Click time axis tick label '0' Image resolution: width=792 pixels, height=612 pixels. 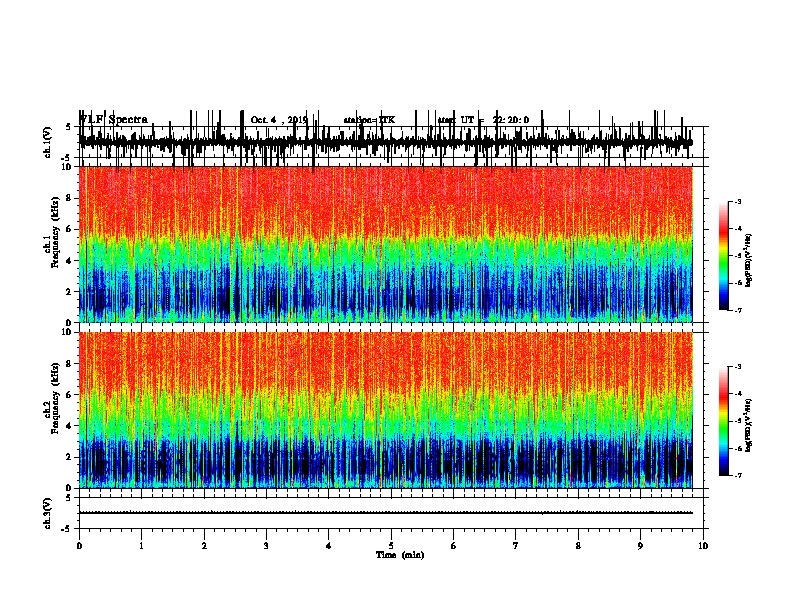pyautogui.click(x=79, y=546)
